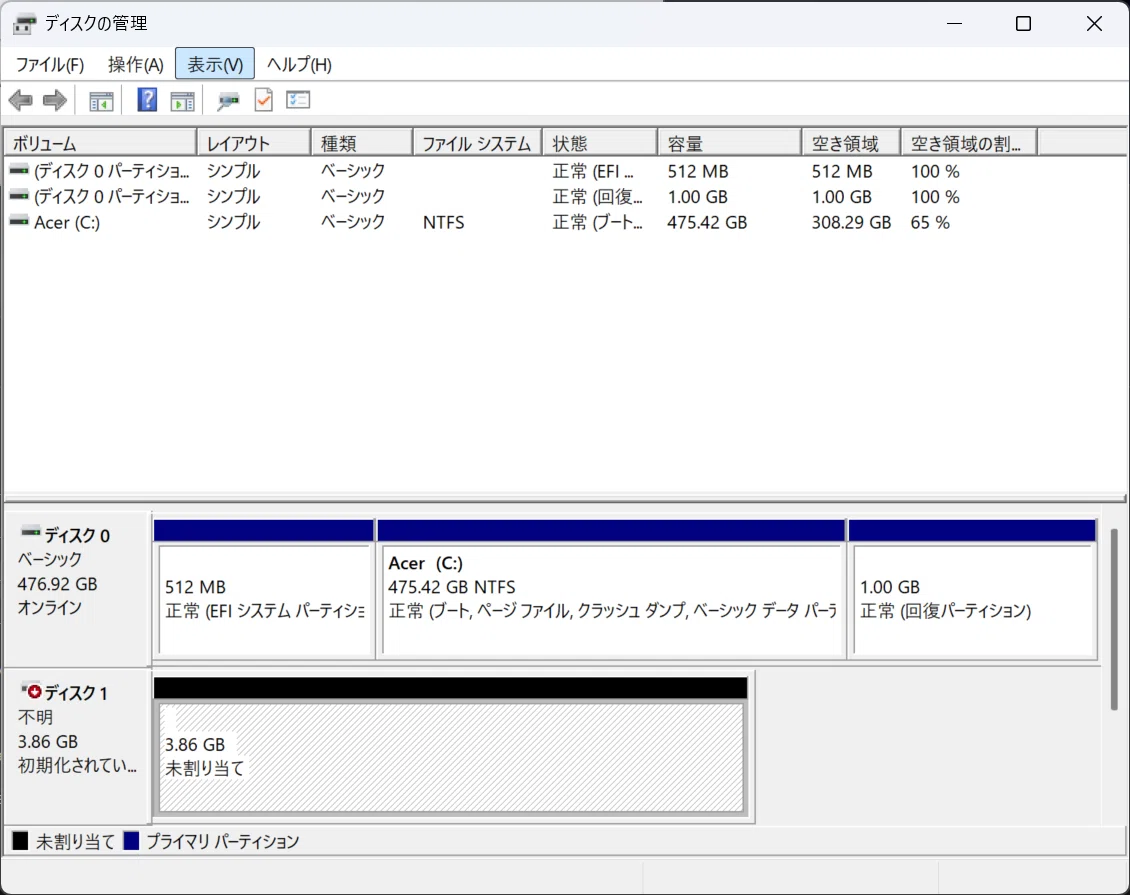
Task: Click the 65 % free percentage cell
Action: click(930, 223)
